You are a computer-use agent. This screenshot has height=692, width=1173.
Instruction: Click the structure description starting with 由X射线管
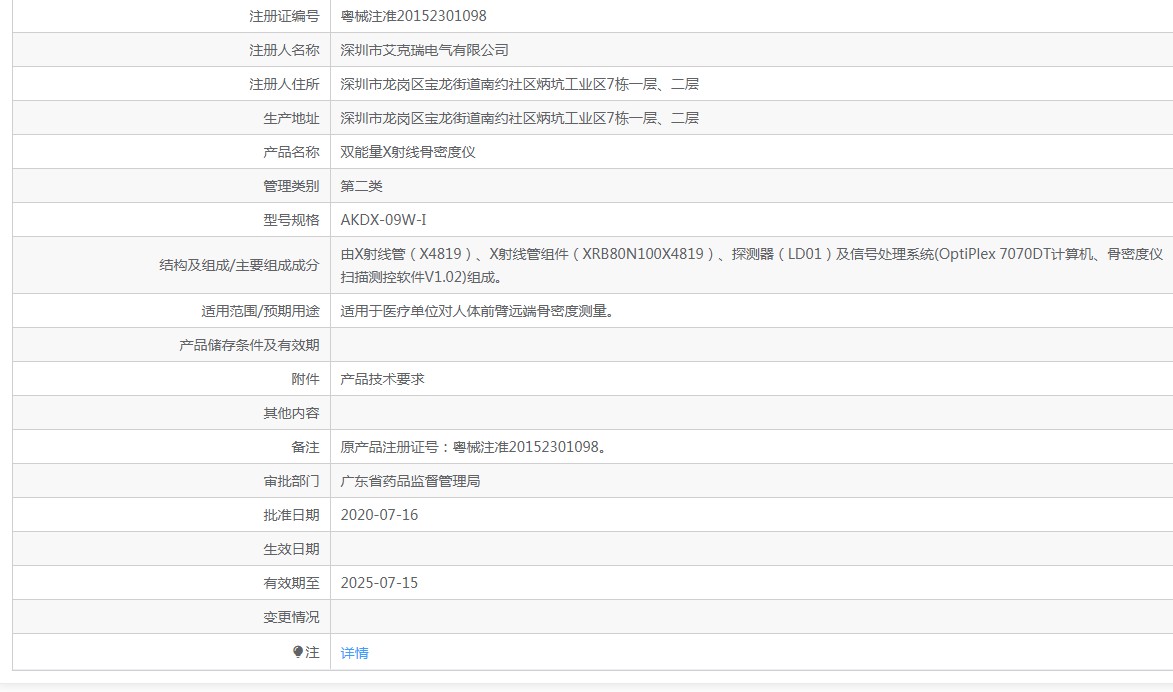[x=752, y=266]
